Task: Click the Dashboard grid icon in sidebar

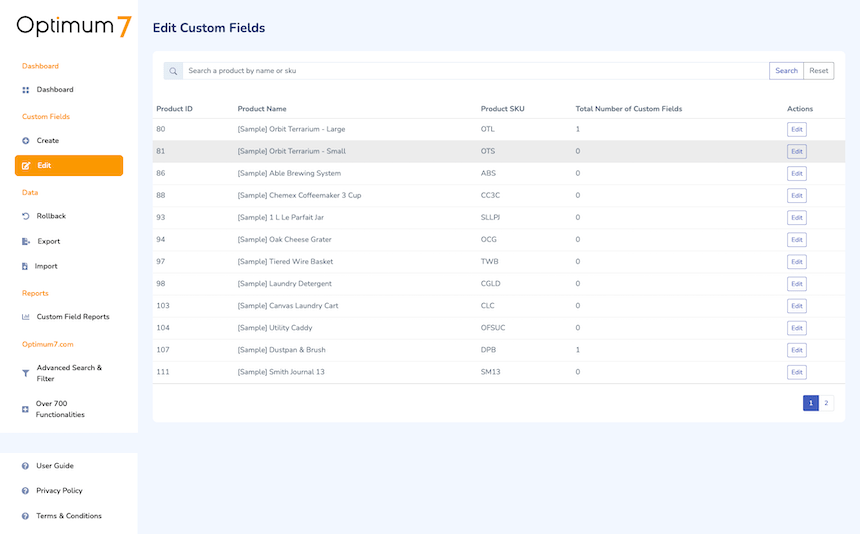Action: [25, 90]
